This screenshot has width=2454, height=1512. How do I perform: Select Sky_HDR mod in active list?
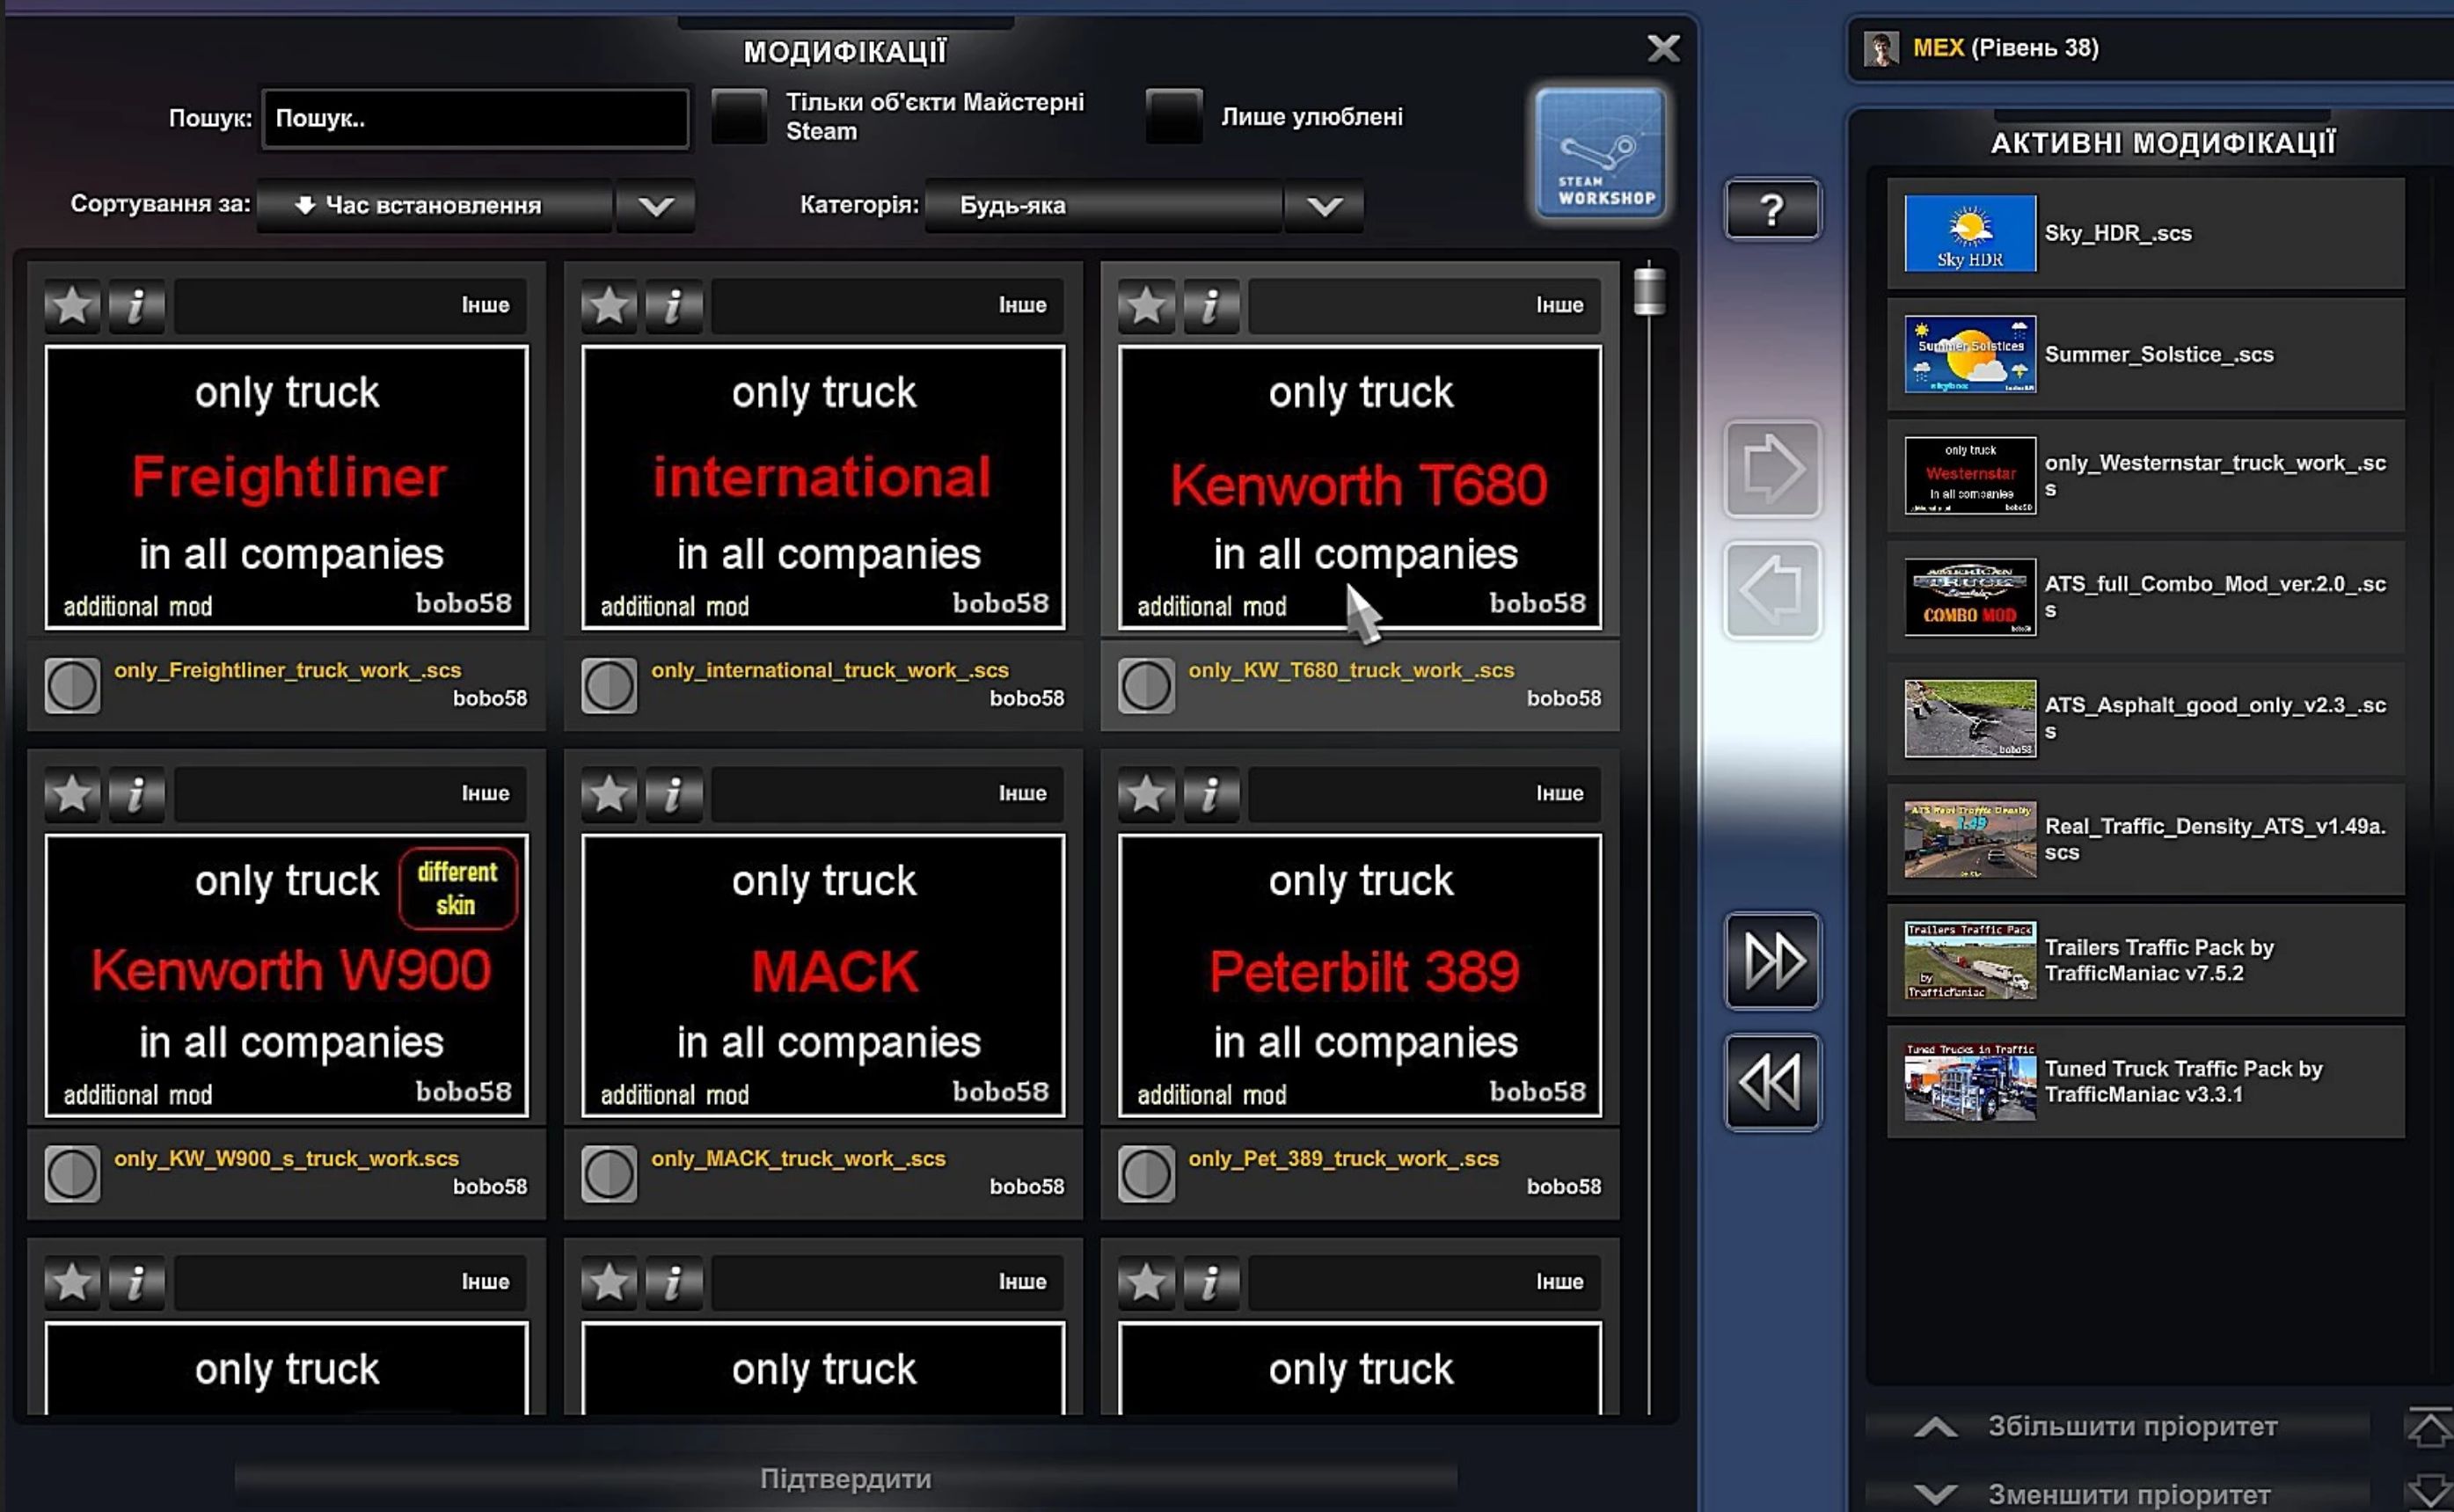tap(2144, 233)
